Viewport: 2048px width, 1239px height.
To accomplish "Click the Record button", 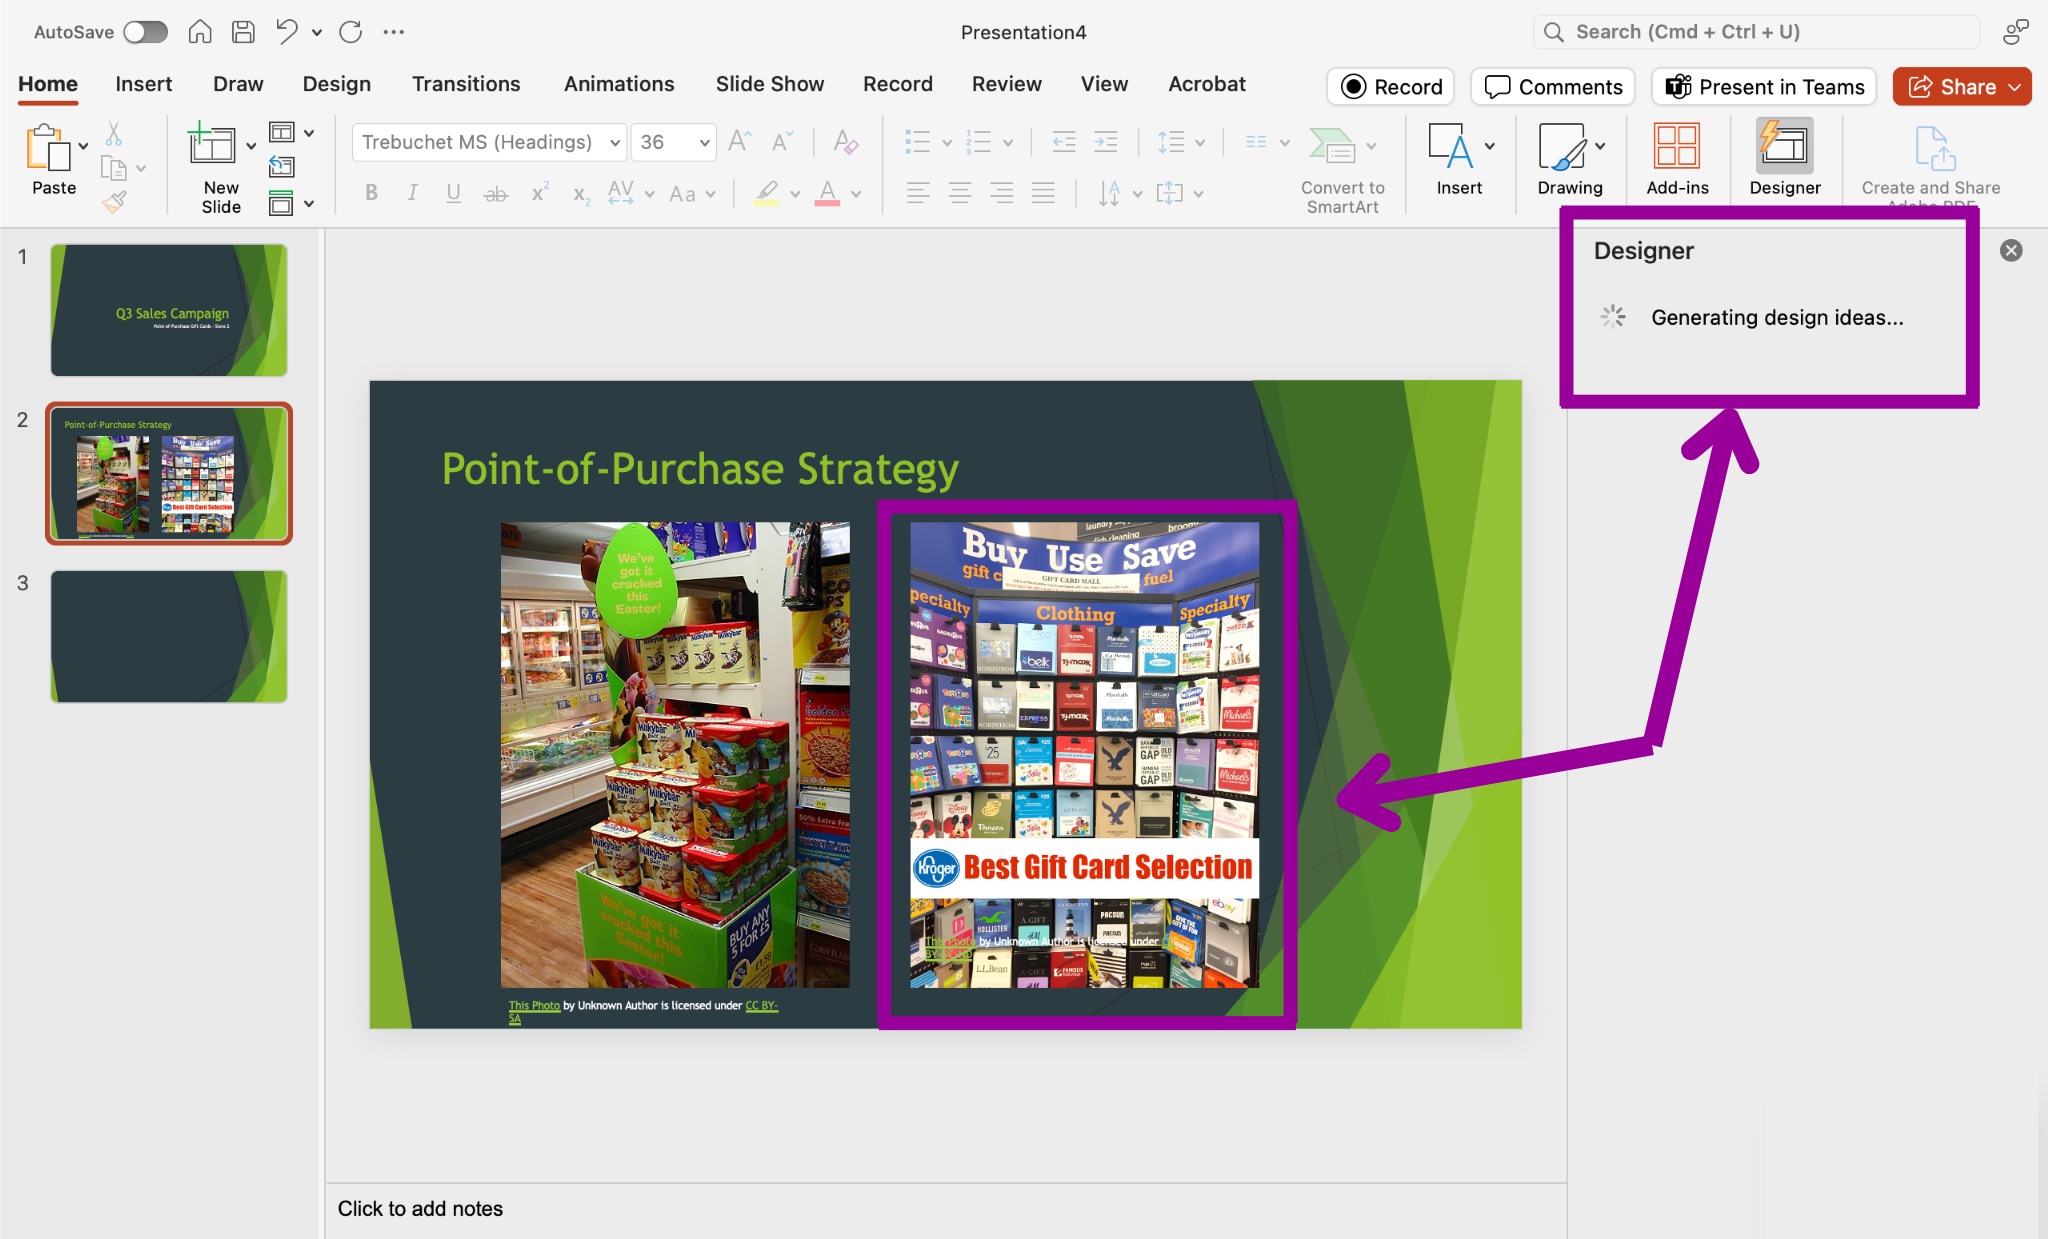I will tap(1391, 87).
